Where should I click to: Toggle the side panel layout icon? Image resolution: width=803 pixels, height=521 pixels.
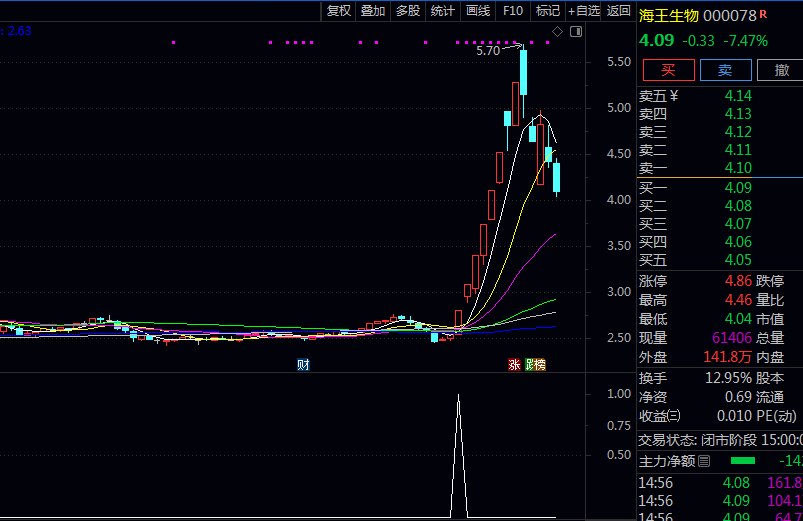coord(575,32)
